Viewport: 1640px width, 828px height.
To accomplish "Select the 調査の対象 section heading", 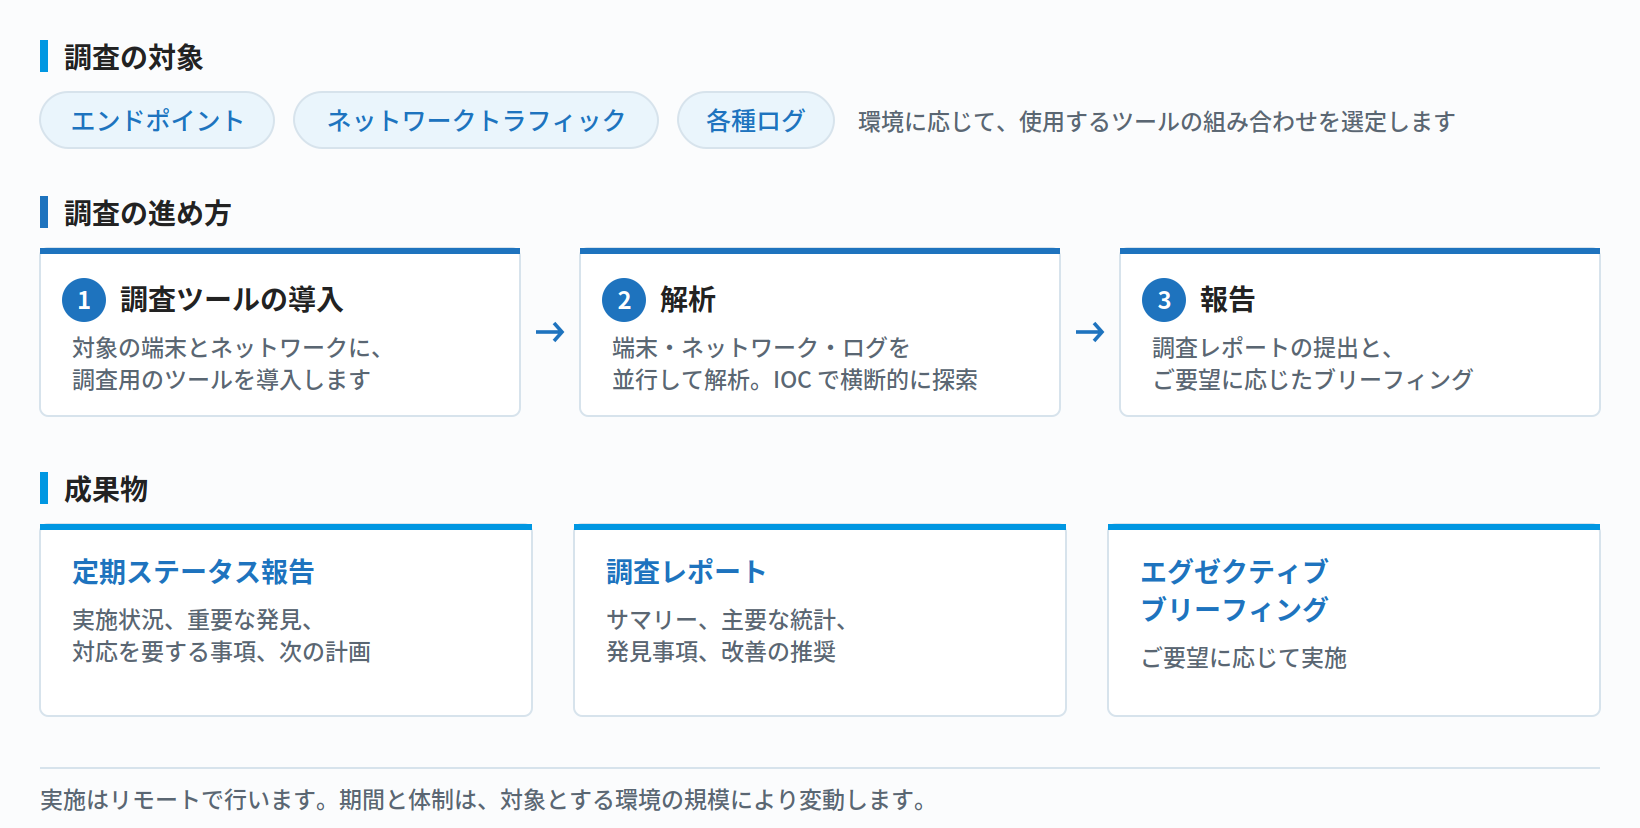I will pos(134,57).
